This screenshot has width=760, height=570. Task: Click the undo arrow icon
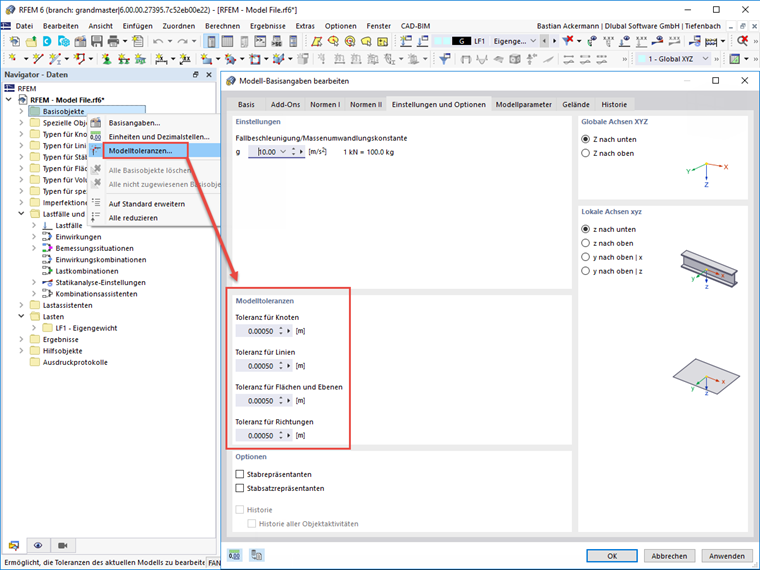pos(158,41)
